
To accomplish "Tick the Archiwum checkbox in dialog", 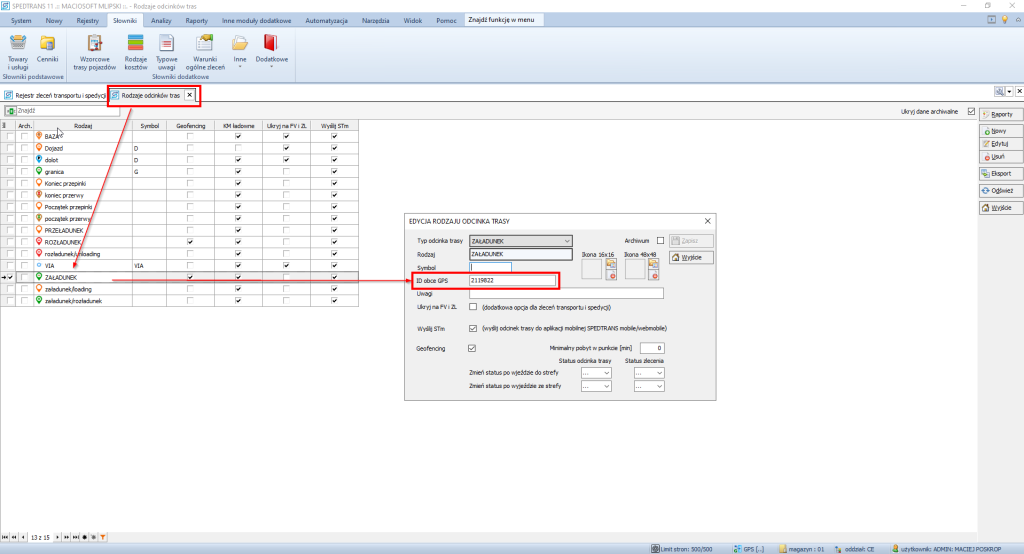I will (660, 240).
